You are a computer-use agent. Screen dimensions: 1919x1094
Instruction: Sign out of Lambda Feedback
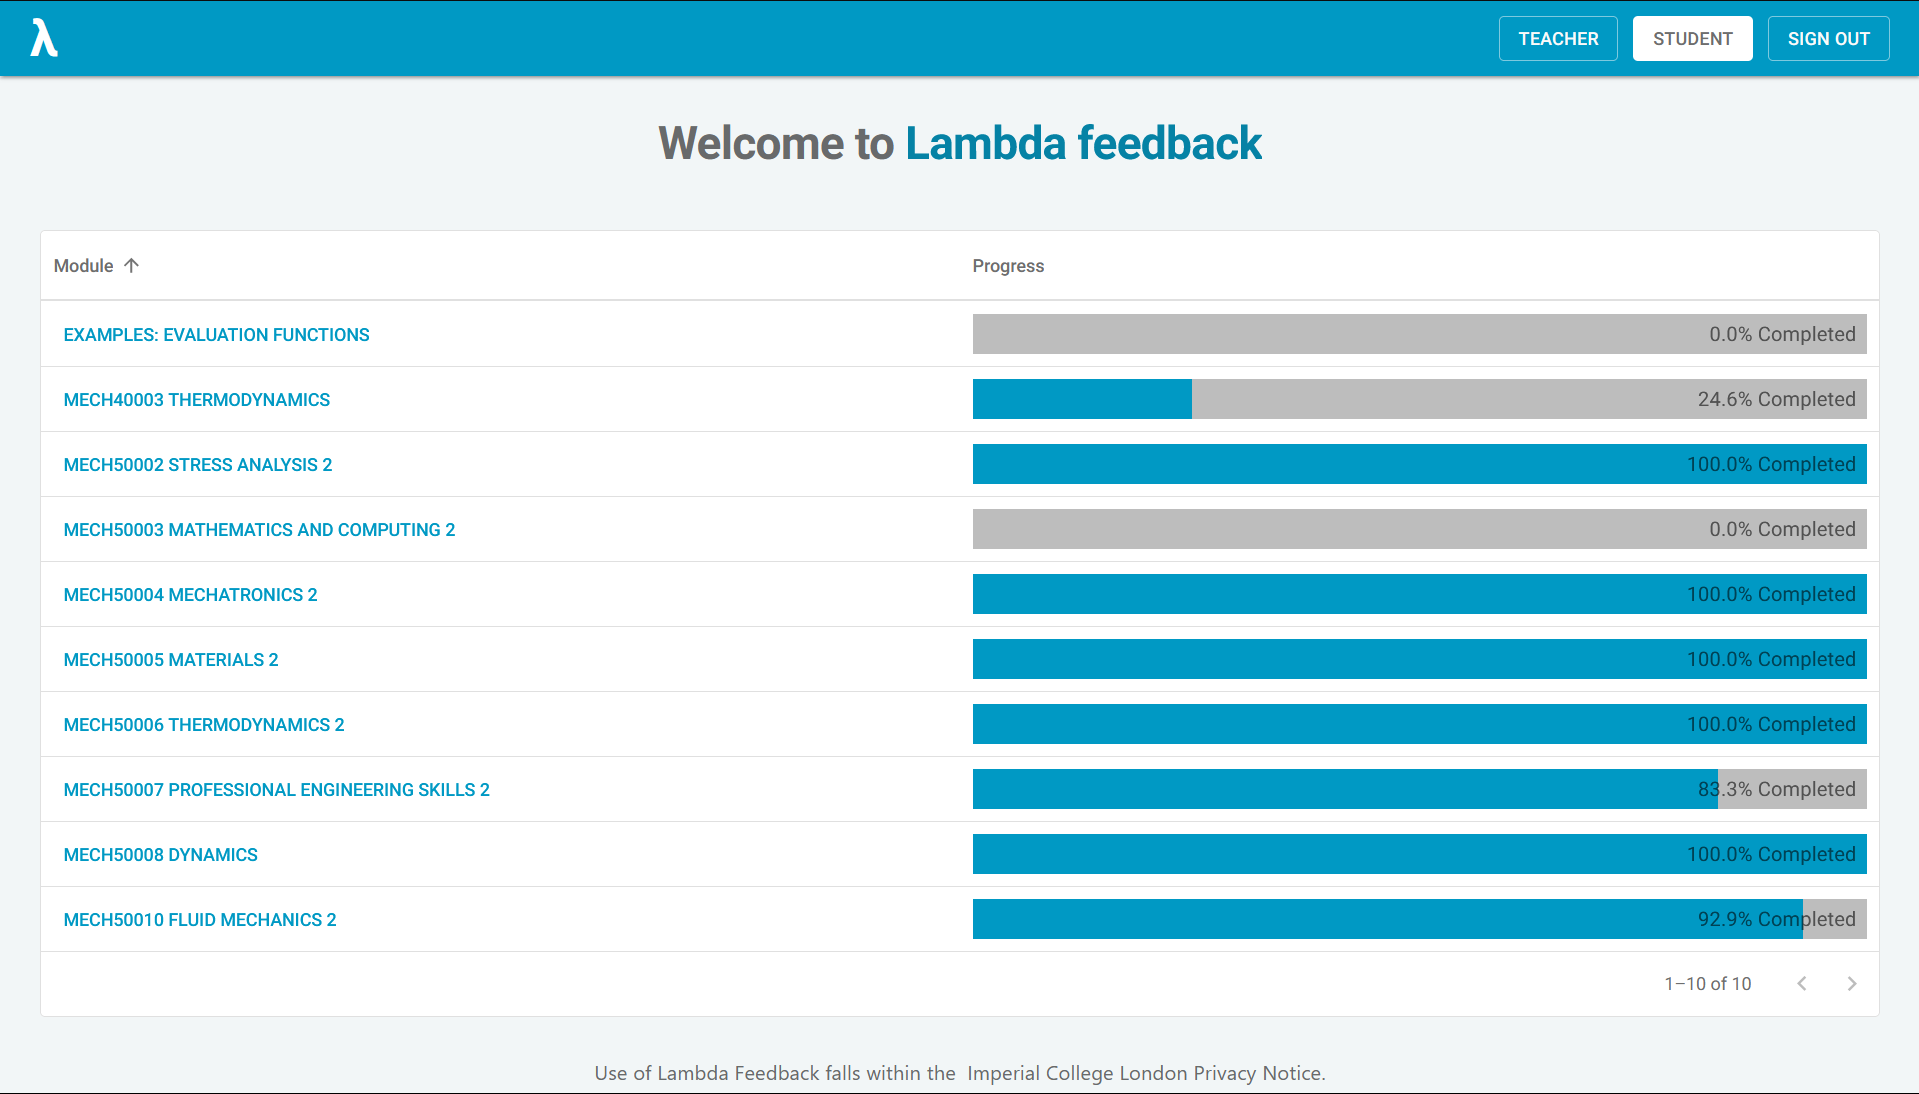(x=1828, y=38)
